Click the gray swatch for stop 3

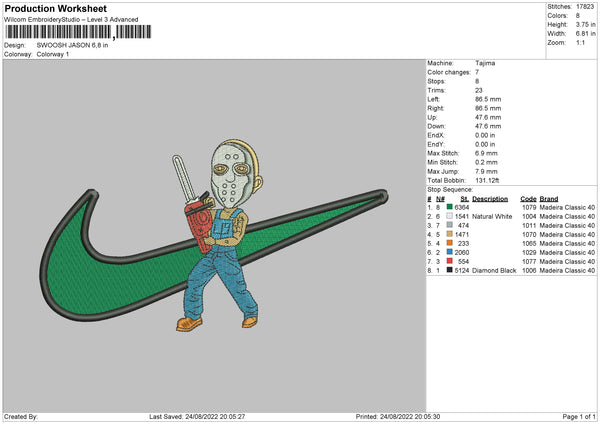click(449, 225)
